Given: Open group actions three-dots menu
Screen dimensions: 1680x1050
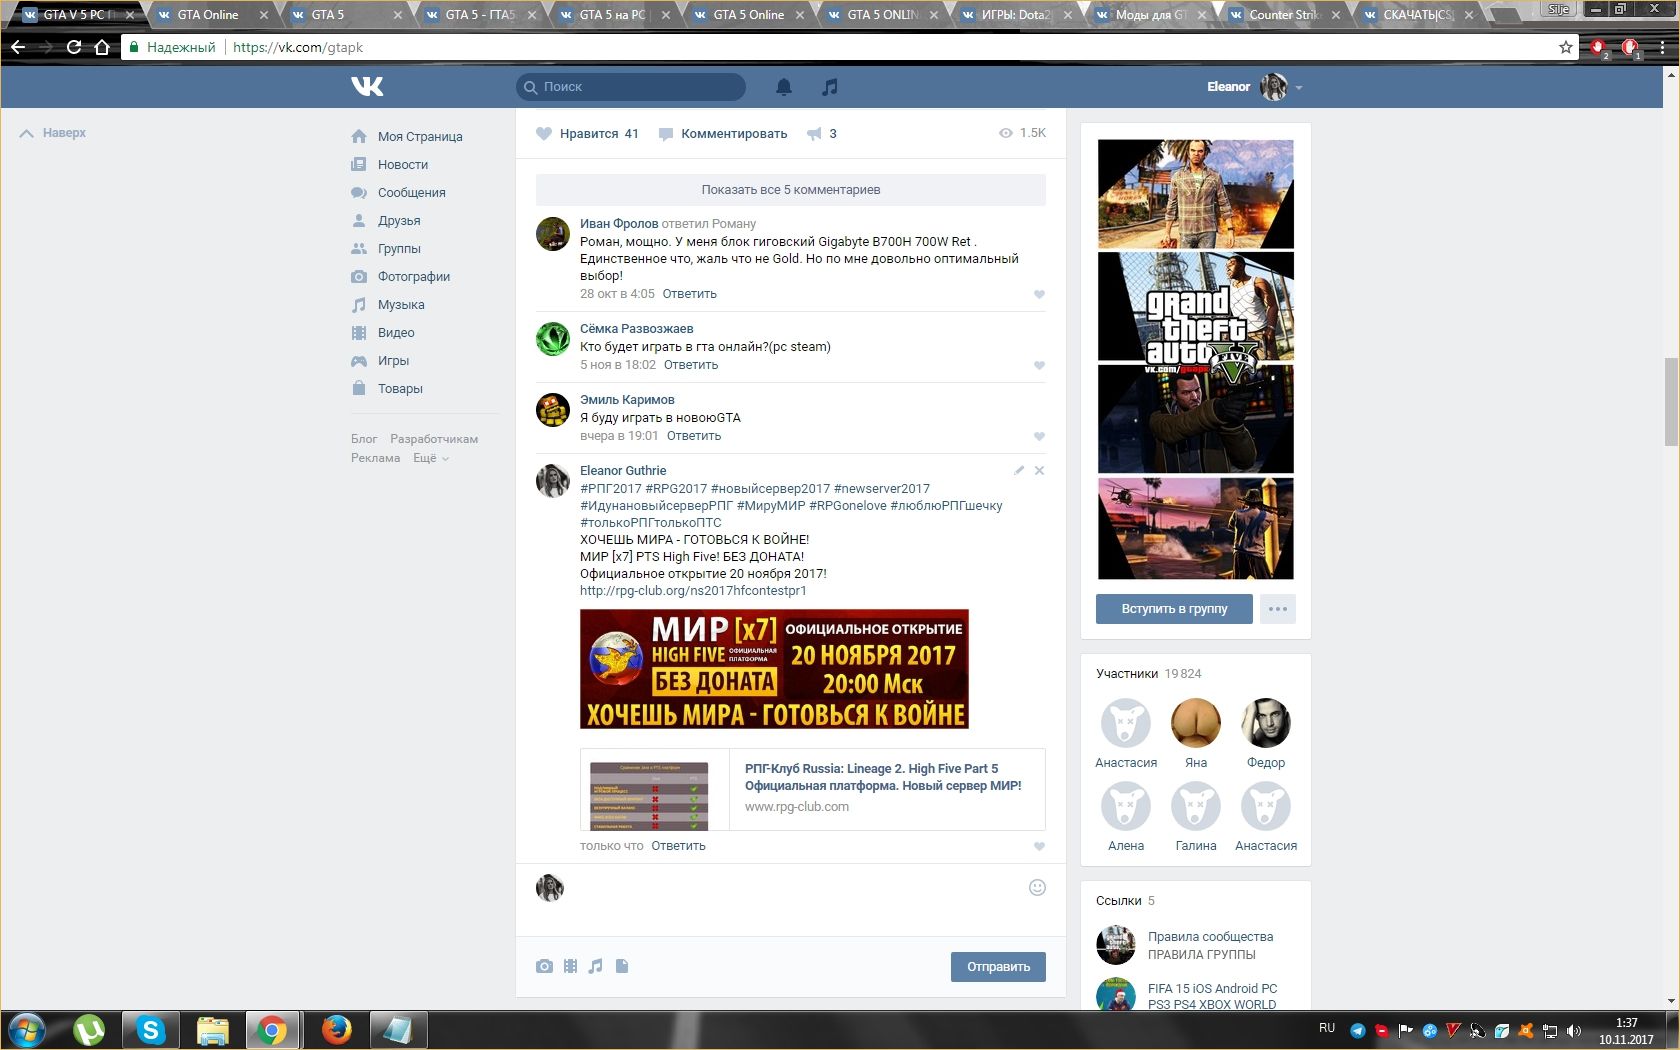Looking at the screenshot, I should [1278, 608].
